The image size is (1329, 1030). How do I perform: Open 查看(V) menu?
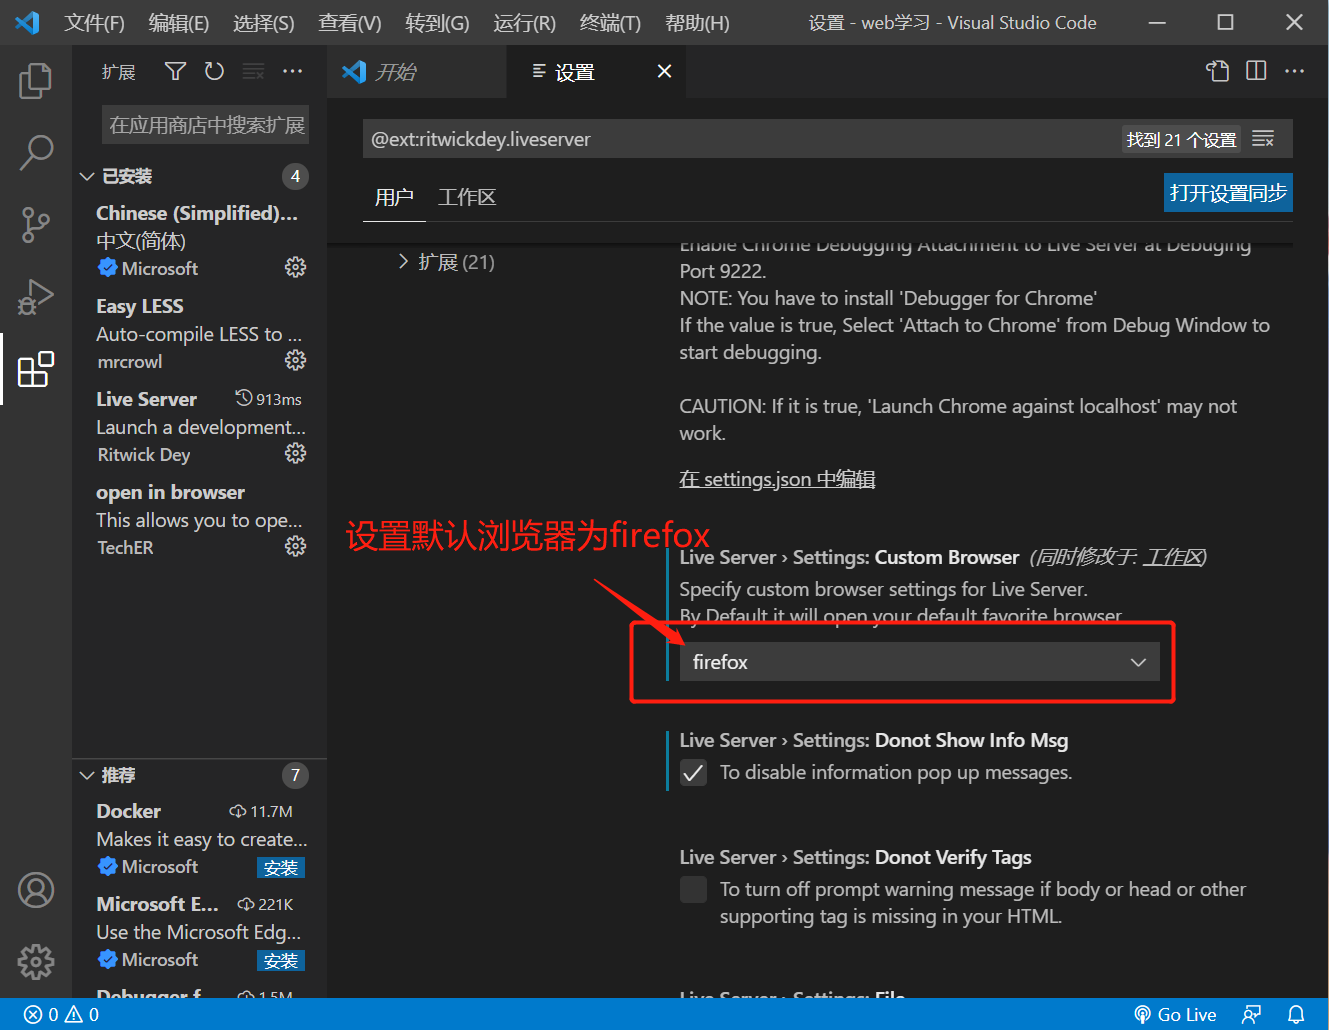tap(350, 23)
